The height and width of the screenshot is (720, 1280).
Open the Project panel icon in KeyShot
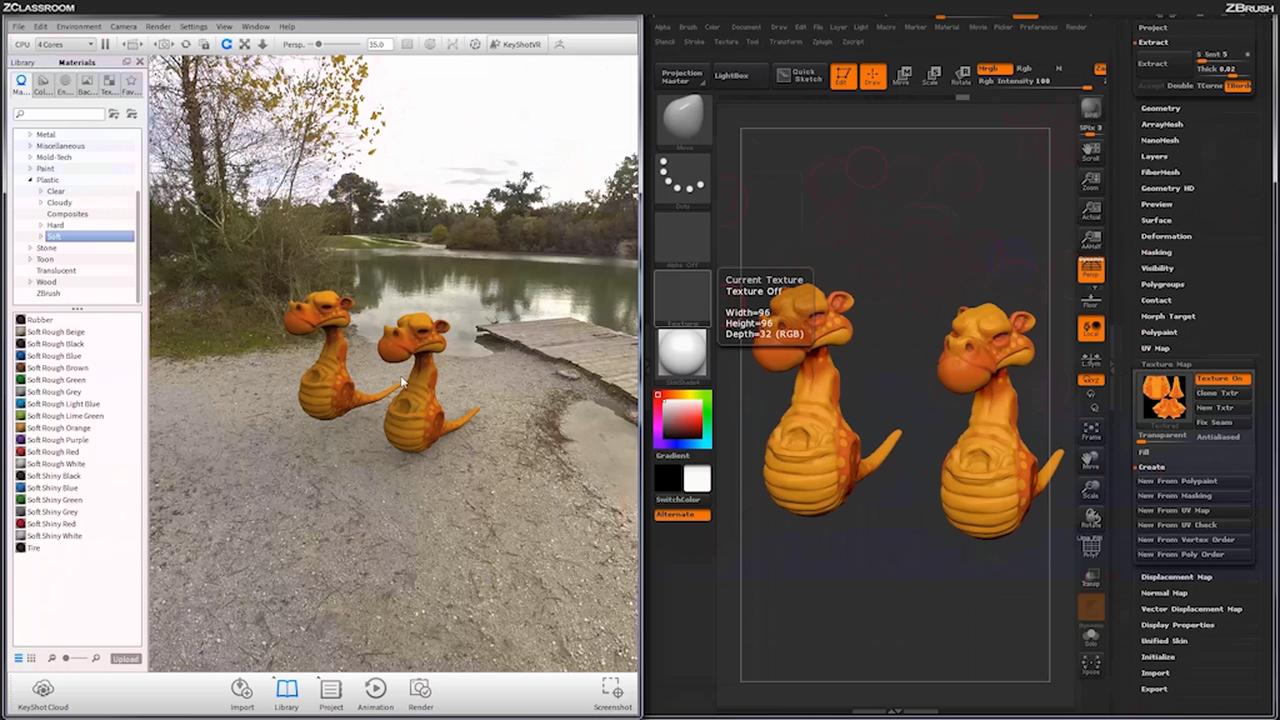[331, 693]
